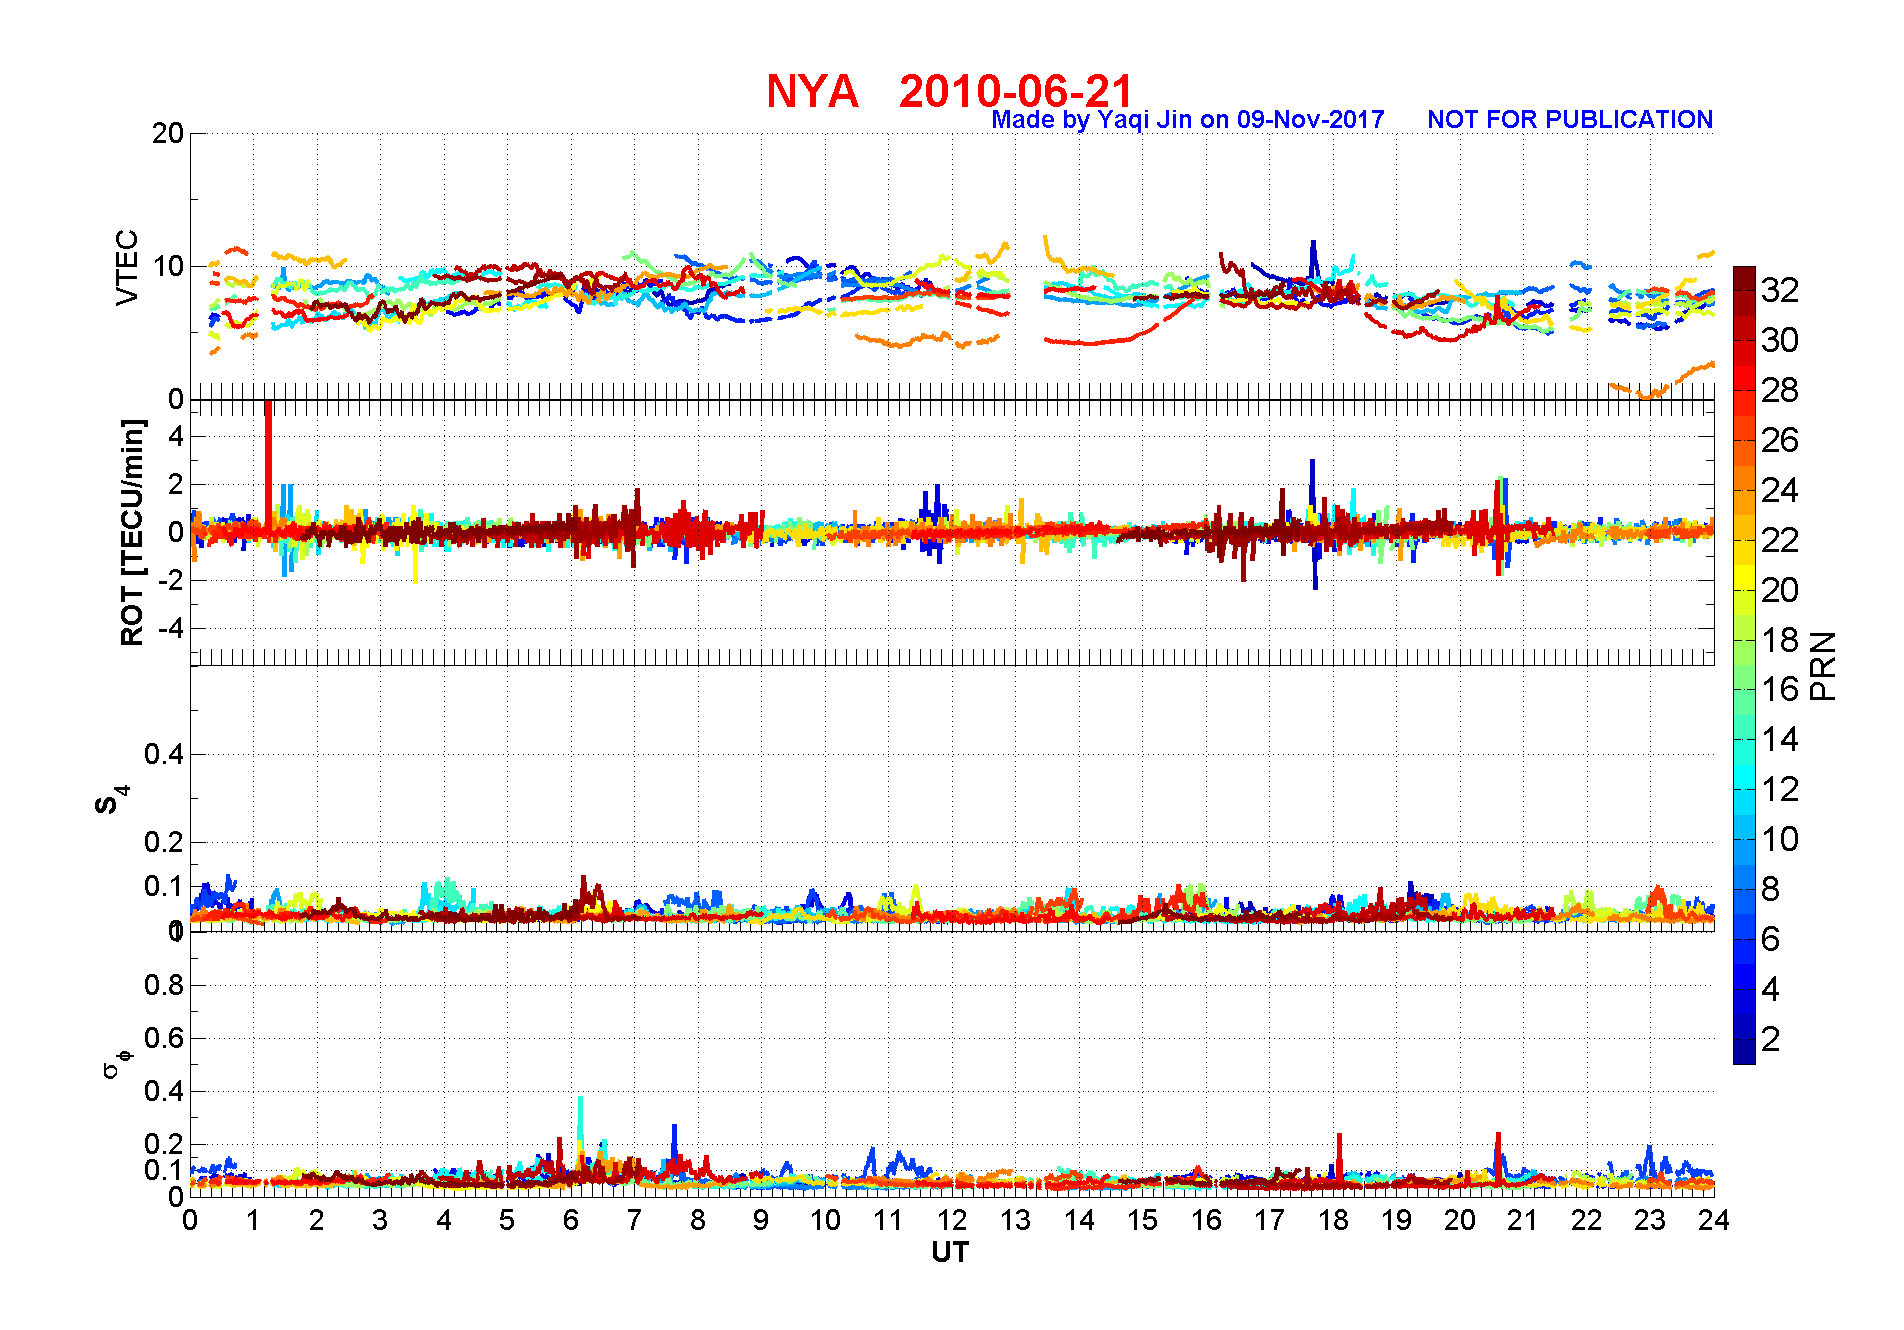Click the plot title 'NYA 2010-06-21'
Image resolution: width=1904 pixels, height=1330 pixels.
[x=949, y=91]
